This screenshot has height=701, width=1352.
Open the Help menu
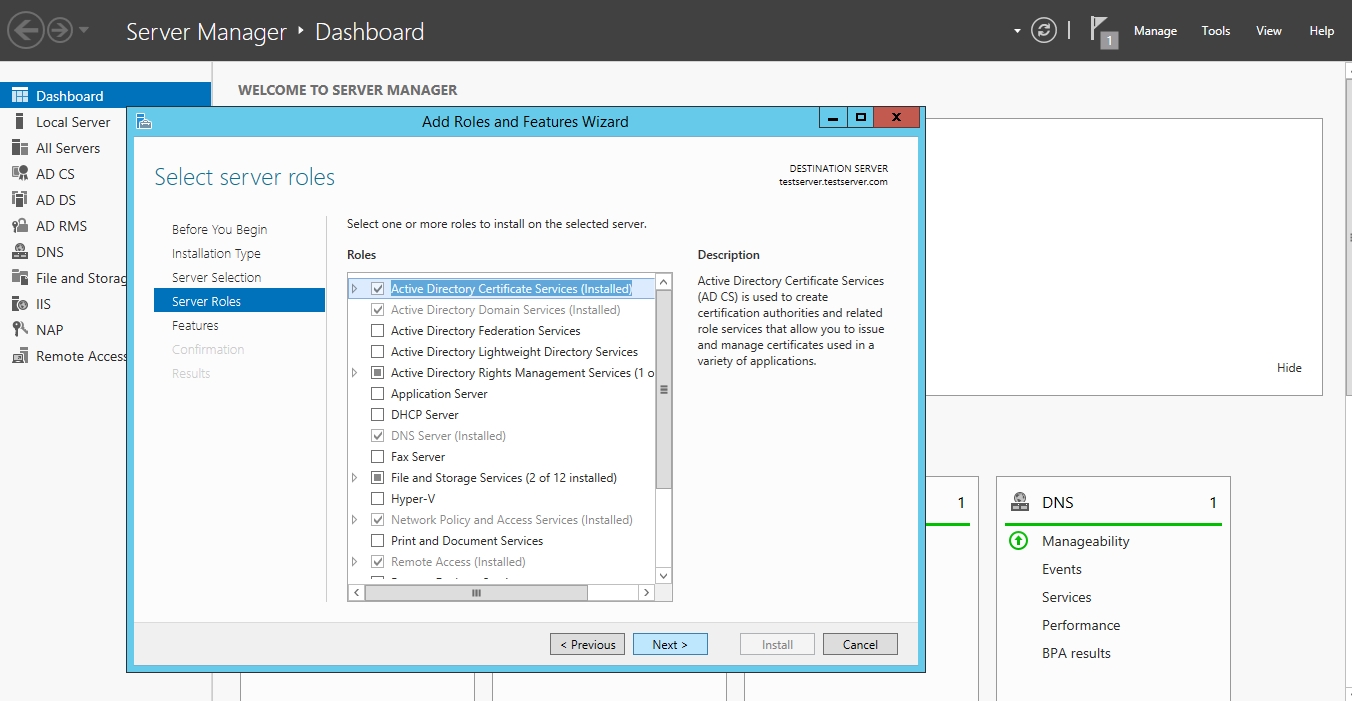(1322, 31)
